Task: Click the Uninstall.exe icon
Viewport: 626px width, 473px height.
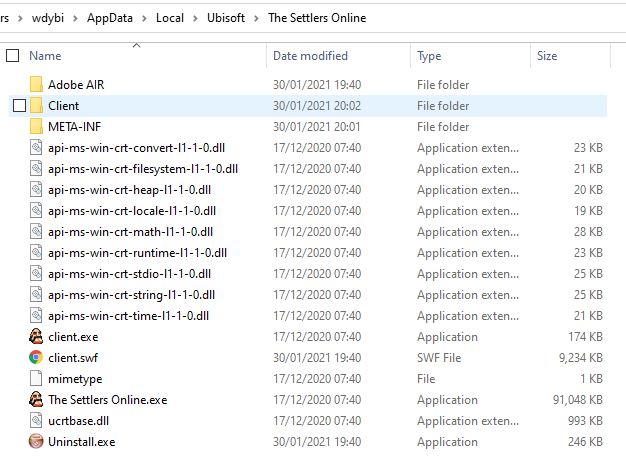Action: tap(36, 442)
